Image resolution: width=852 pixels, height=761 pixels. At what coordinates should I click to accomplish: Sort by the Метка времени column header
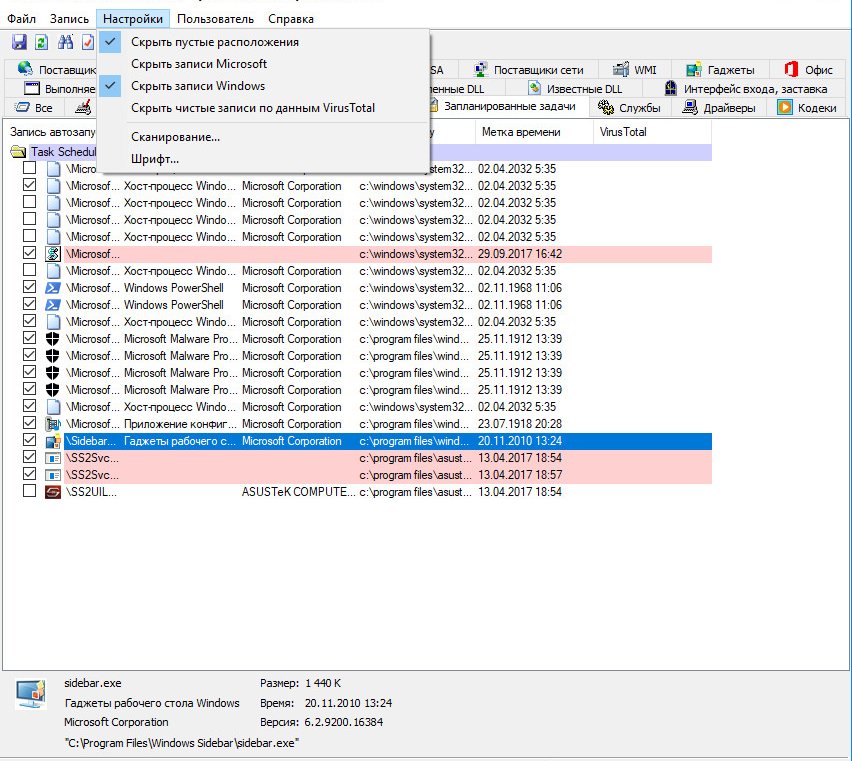pos(534,132)
